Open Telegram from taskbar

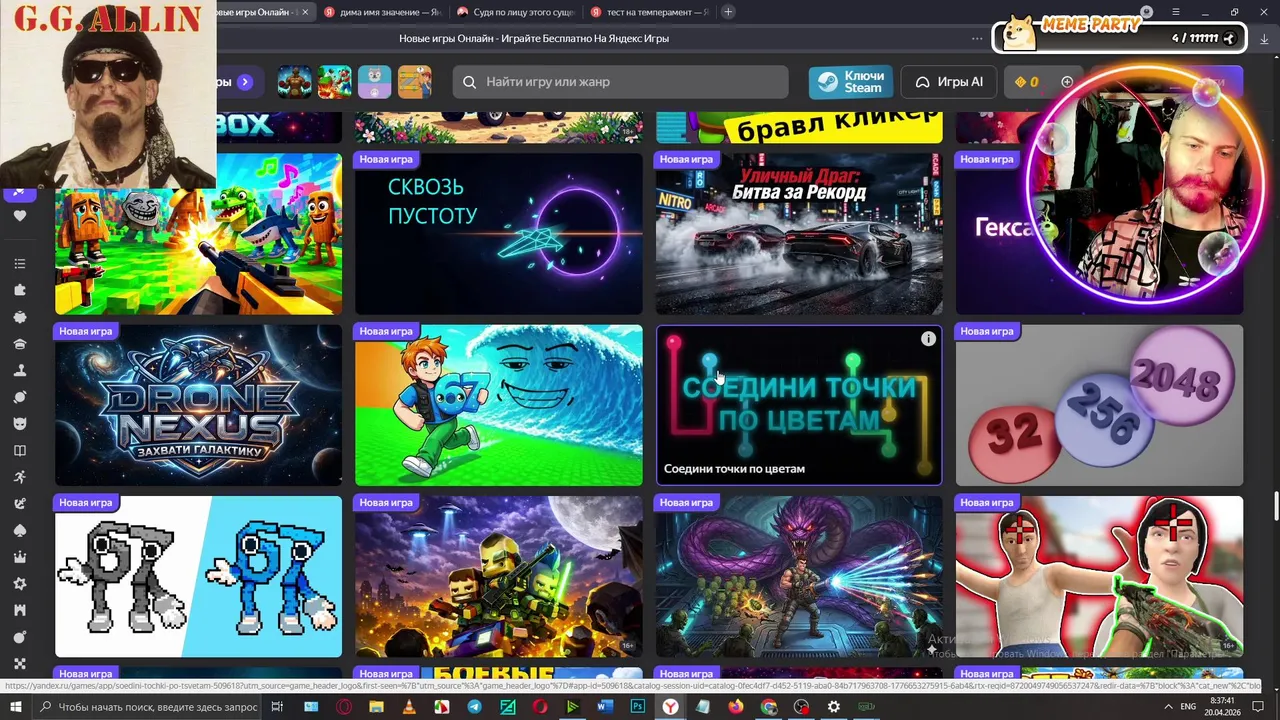point(474,707)
